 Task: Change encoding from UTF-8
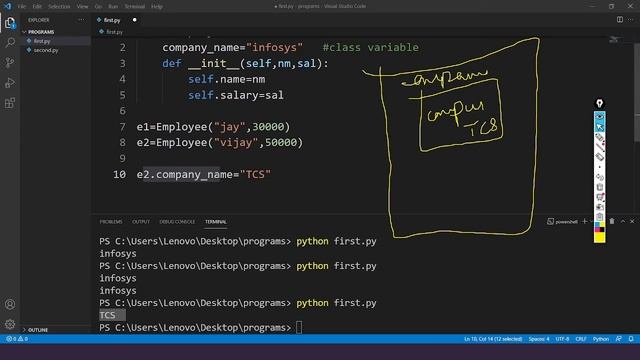point(562,339)
